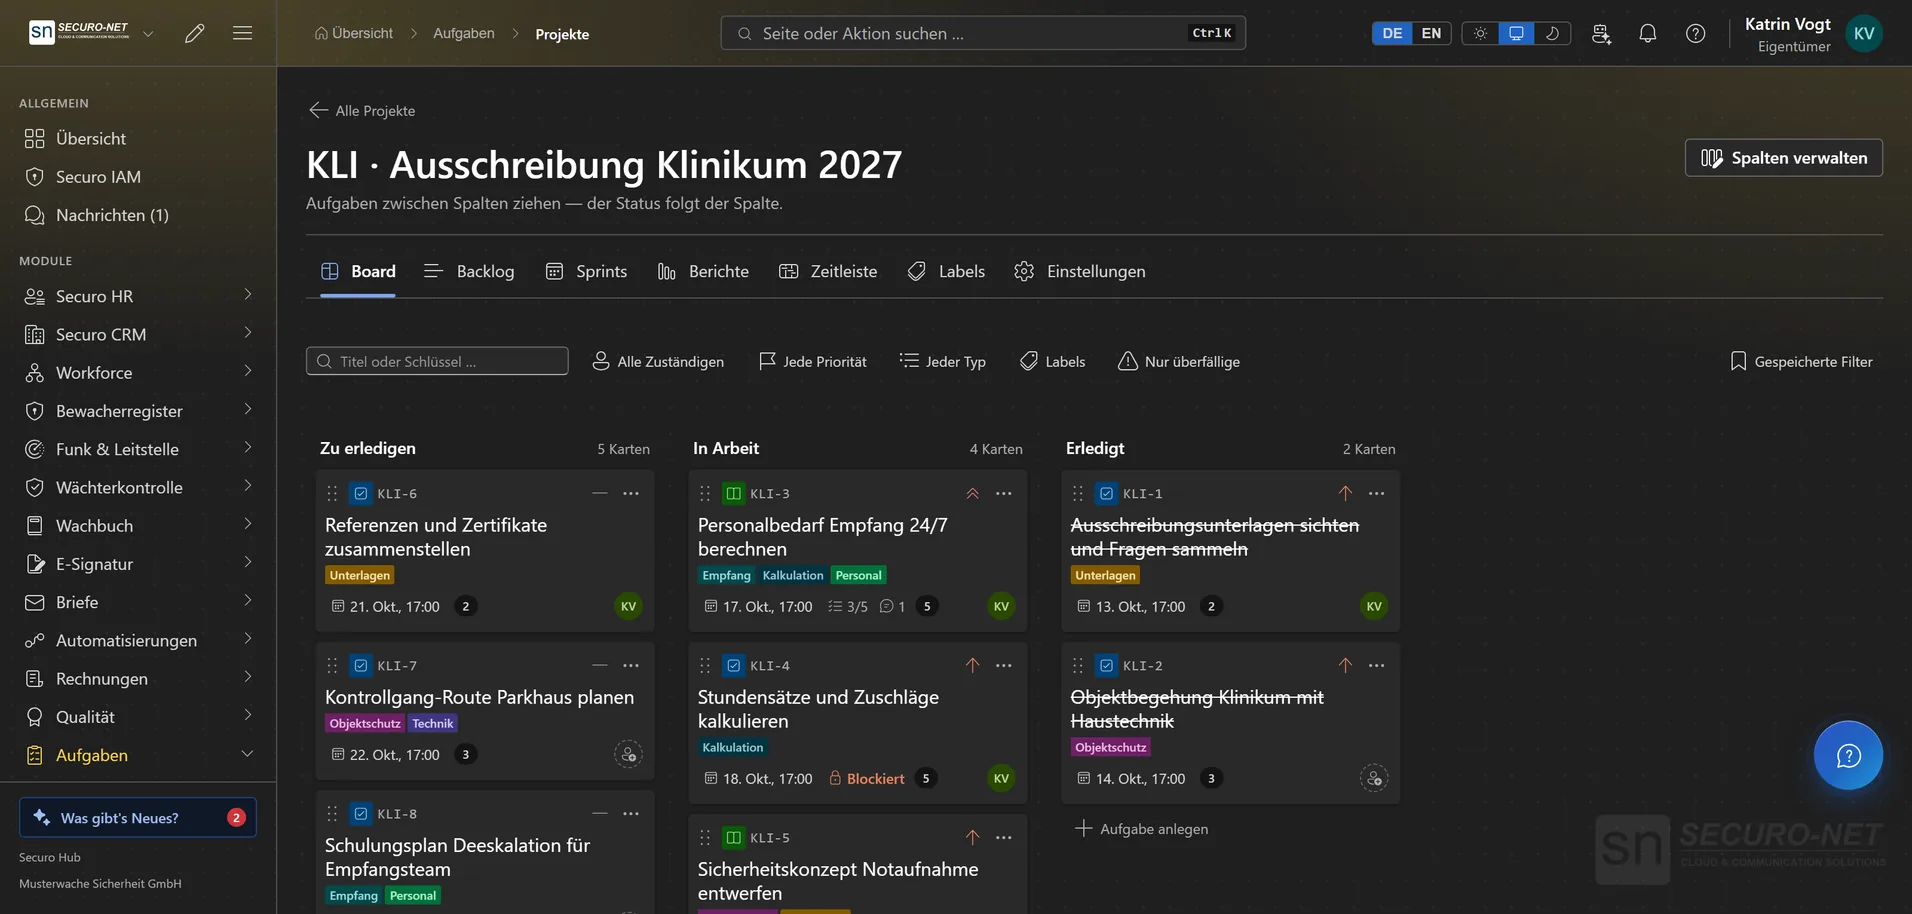Viewport: 1912px width, 914px height.
Task: Open the three-dot menu on card KLI-6
Action: point(631,493)
